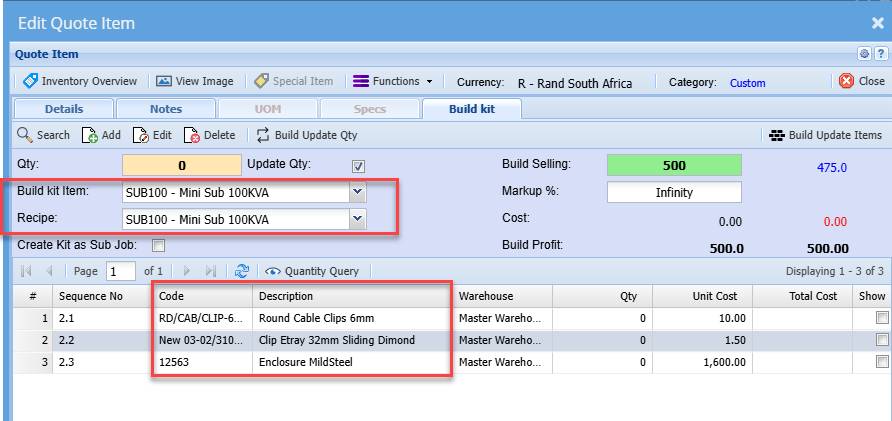
Task: Switch to the Notes tab
Action: [x=166, y=109]
